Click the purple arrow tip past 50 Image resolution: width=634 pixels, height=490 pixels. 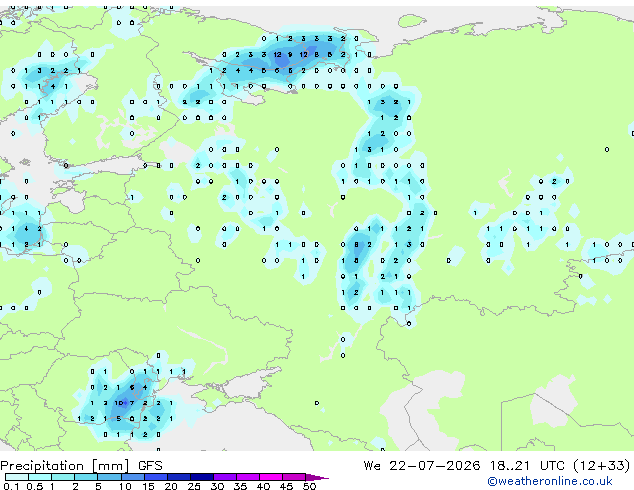pyautogui.click(x=317, y=477)
